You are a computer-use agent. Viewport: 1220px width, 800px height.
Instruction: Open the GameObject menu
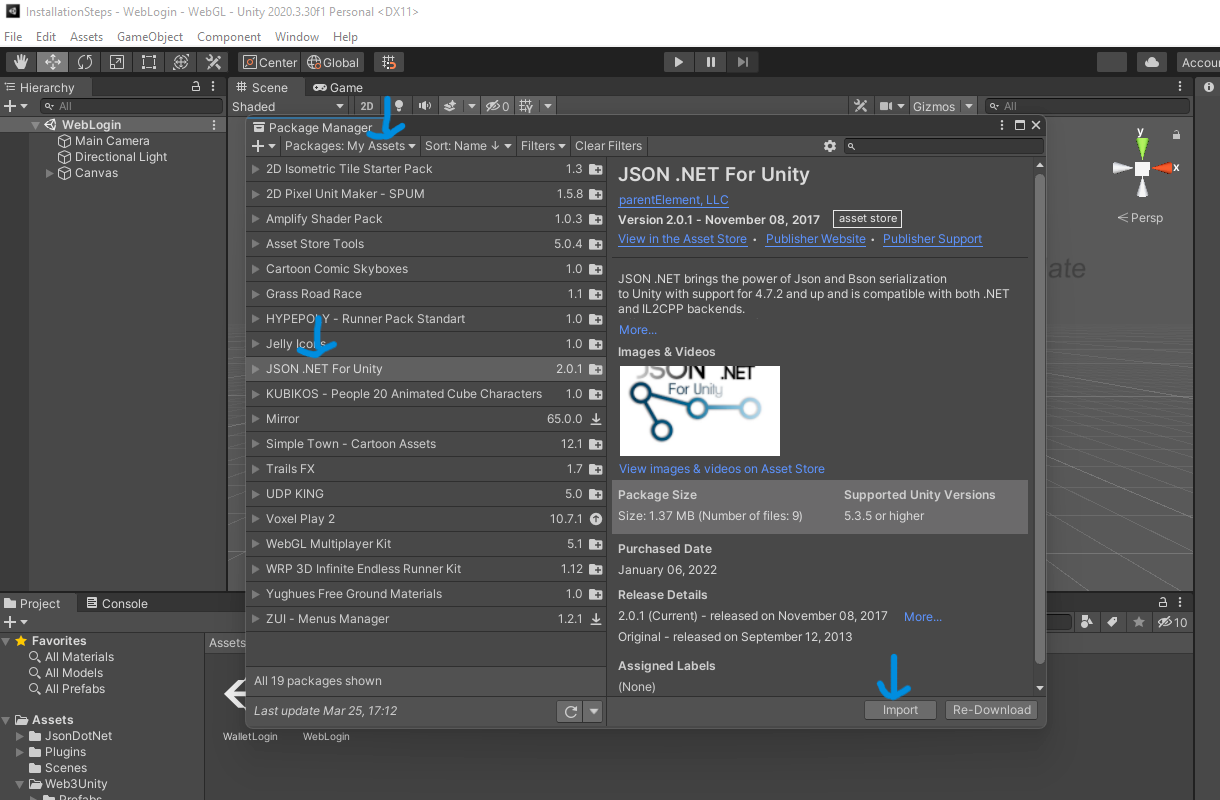coord(150,37)
